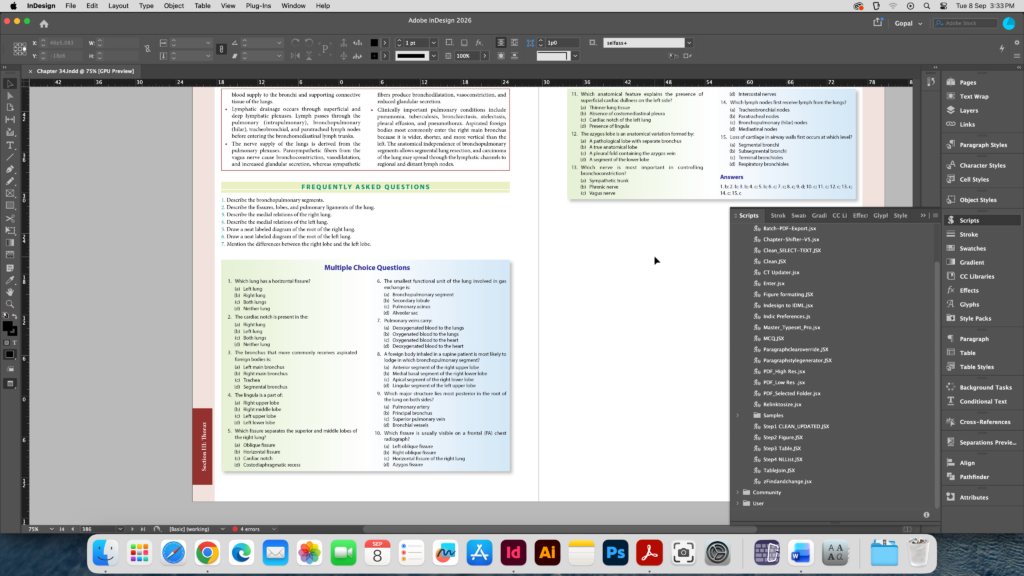The height and width of the screenshot is (576, 1024).
Task: Click the home icon in the title bar
Action: click(x=44, y=24)
